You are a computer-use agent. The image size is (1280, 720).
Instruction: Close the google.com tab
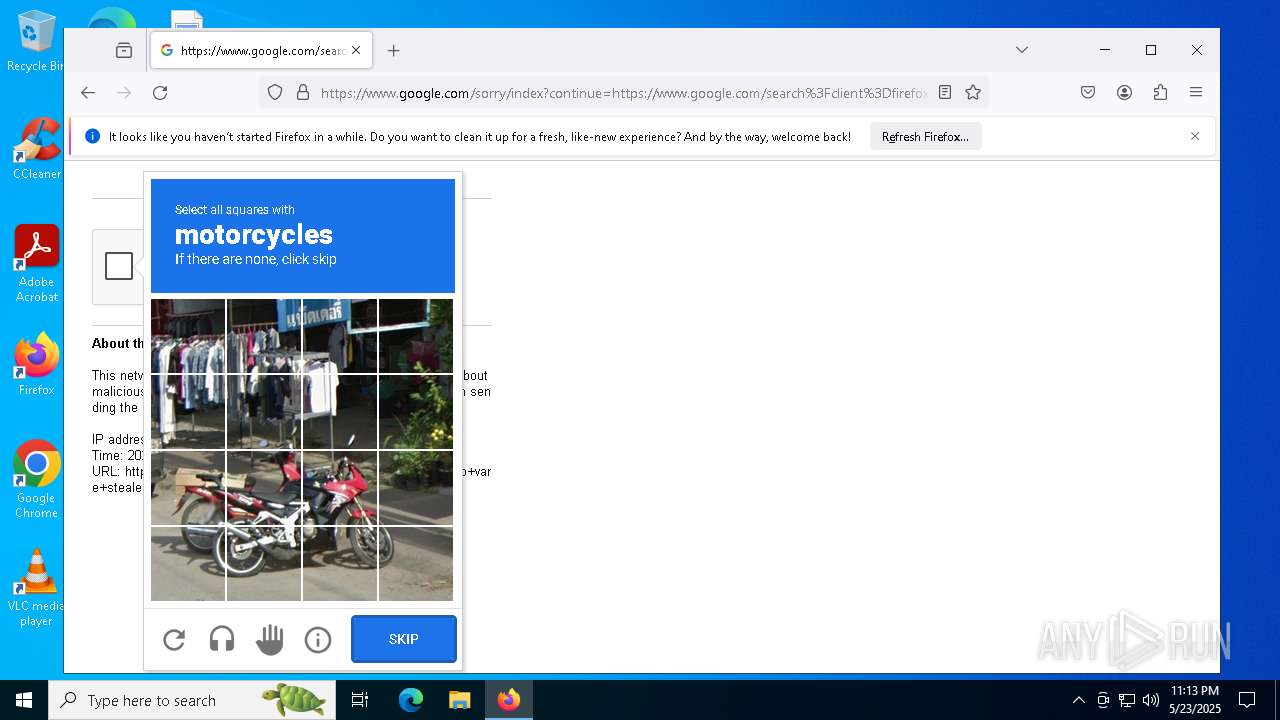point(356,50)
